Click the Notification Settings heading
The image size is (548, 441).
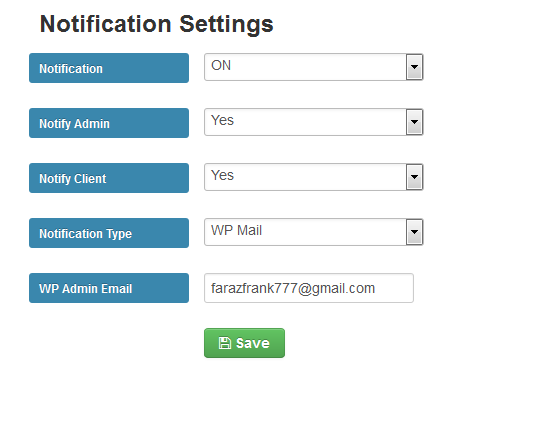coord(157,24)
